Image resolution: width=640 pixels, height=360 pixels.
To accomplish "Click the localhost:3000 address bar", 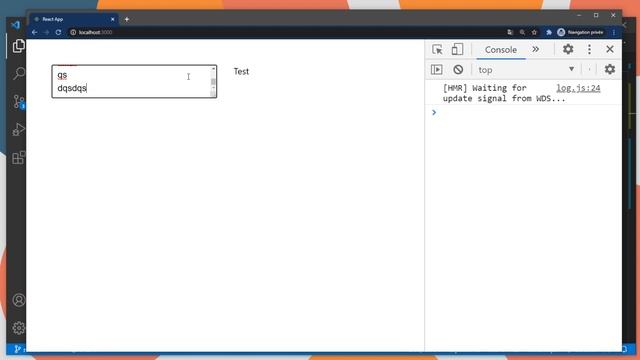I will pyautogui.click(x=286, y=32).
